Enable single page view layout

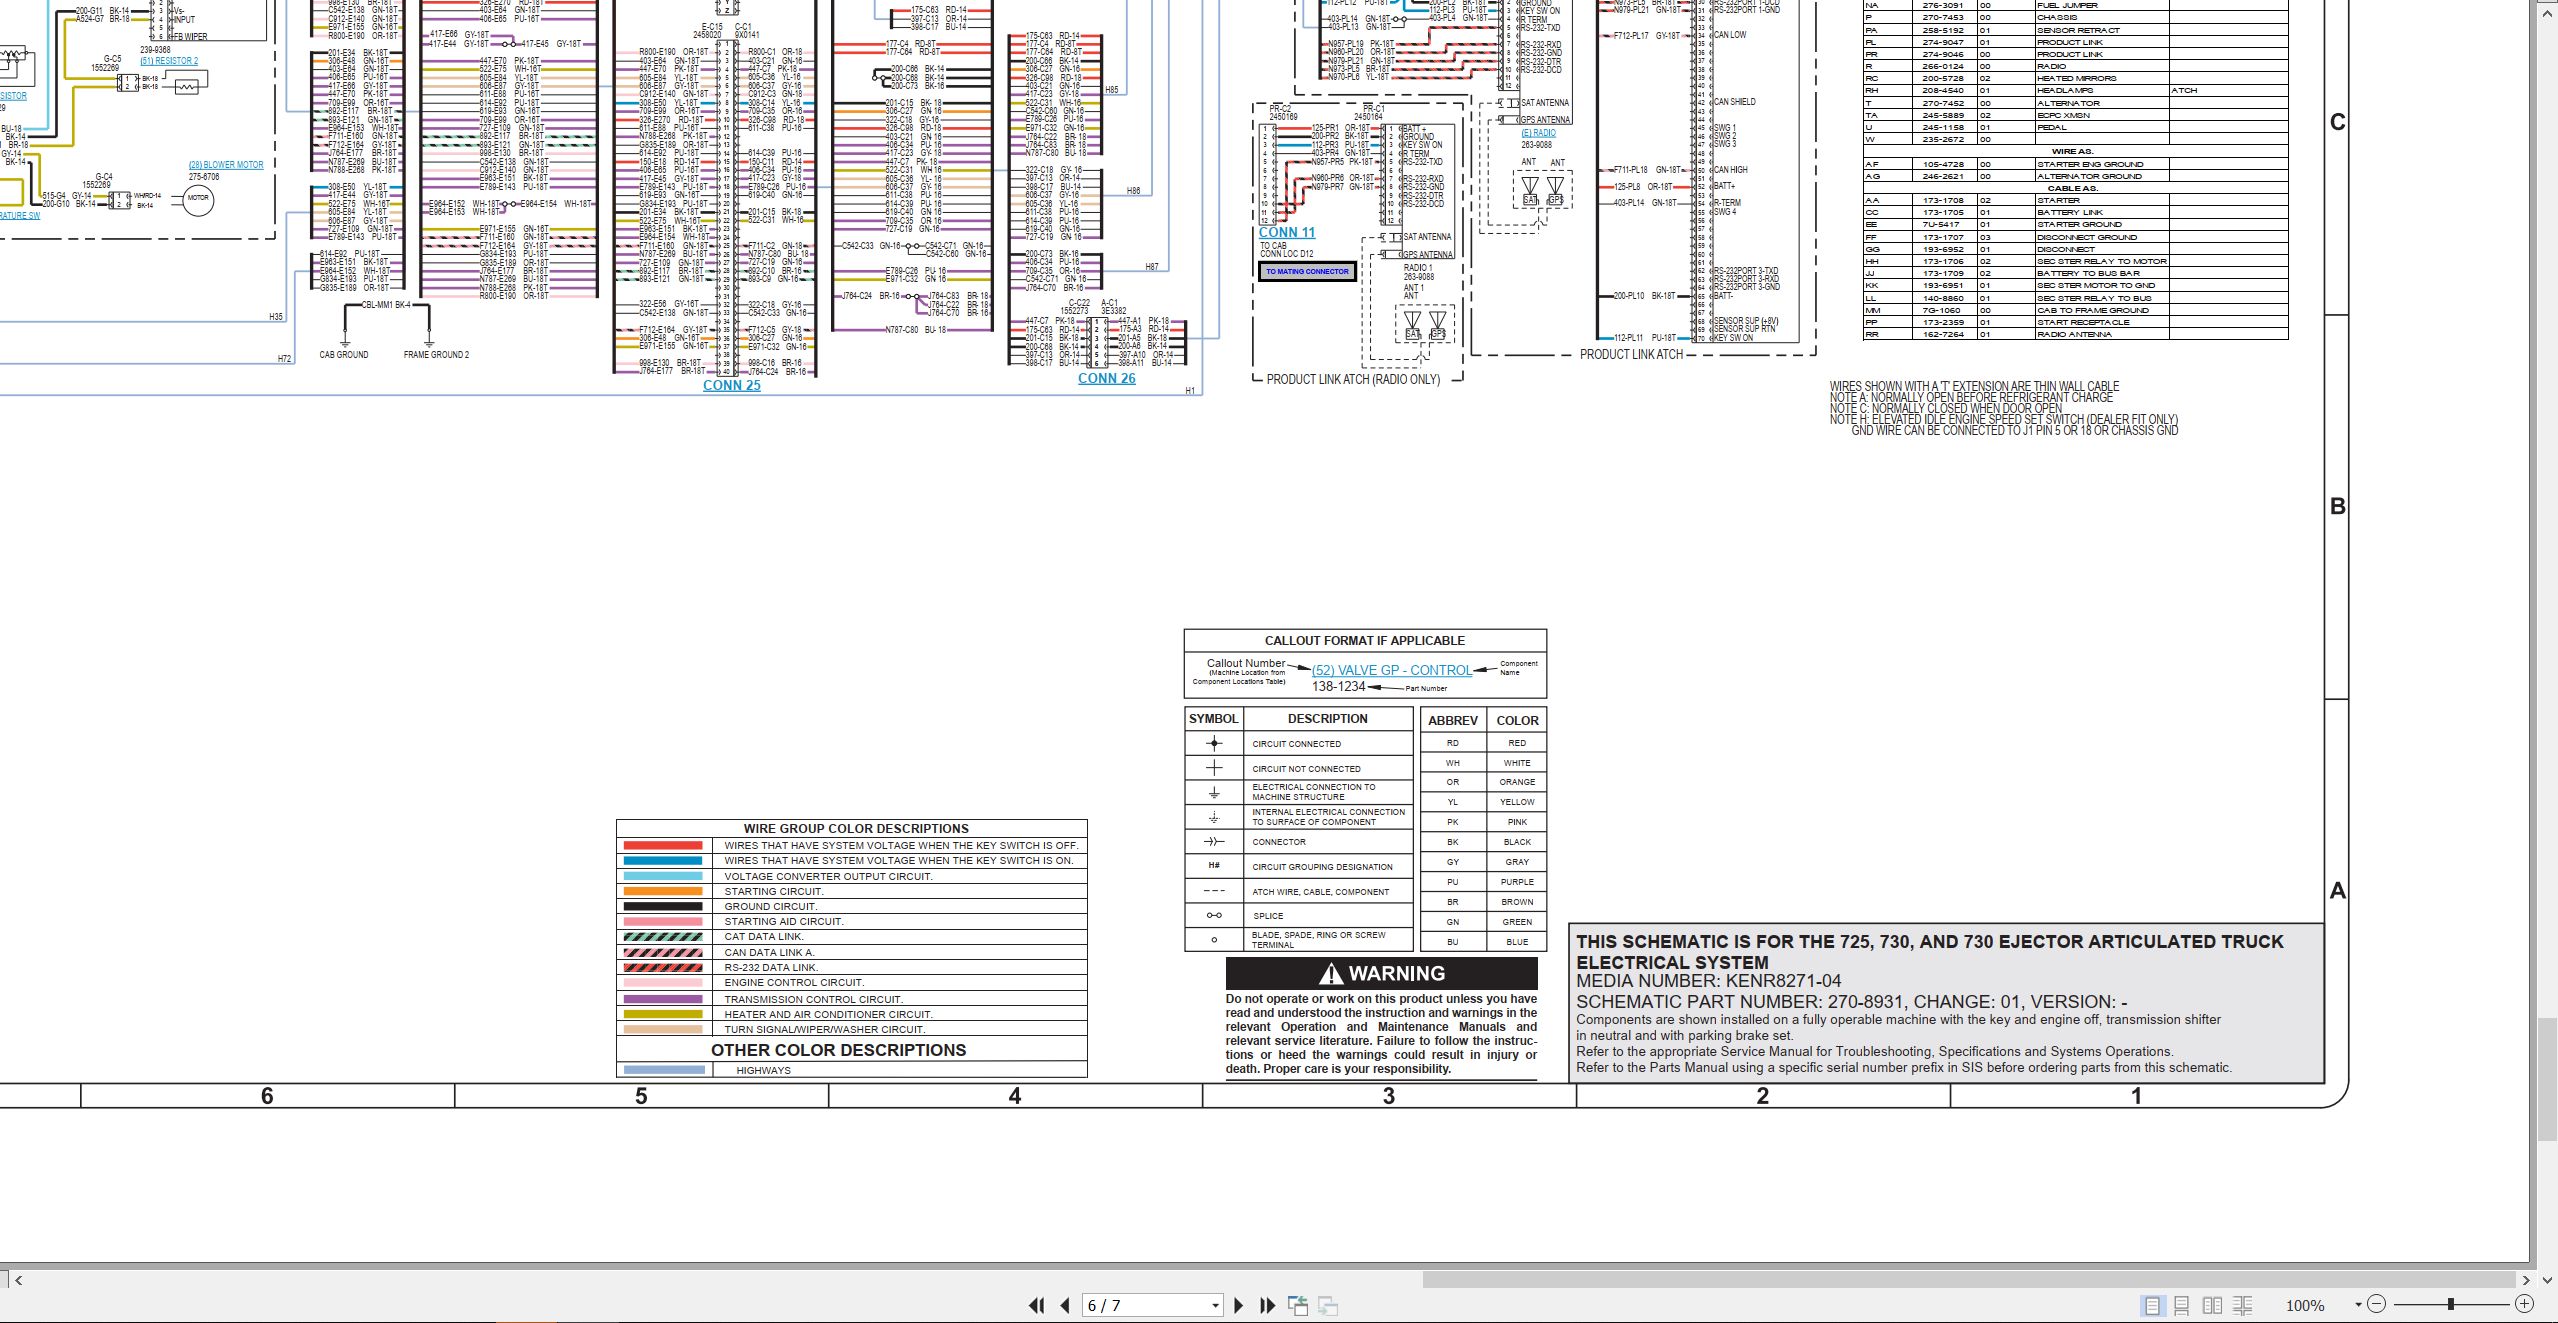coord(2152,1305)
